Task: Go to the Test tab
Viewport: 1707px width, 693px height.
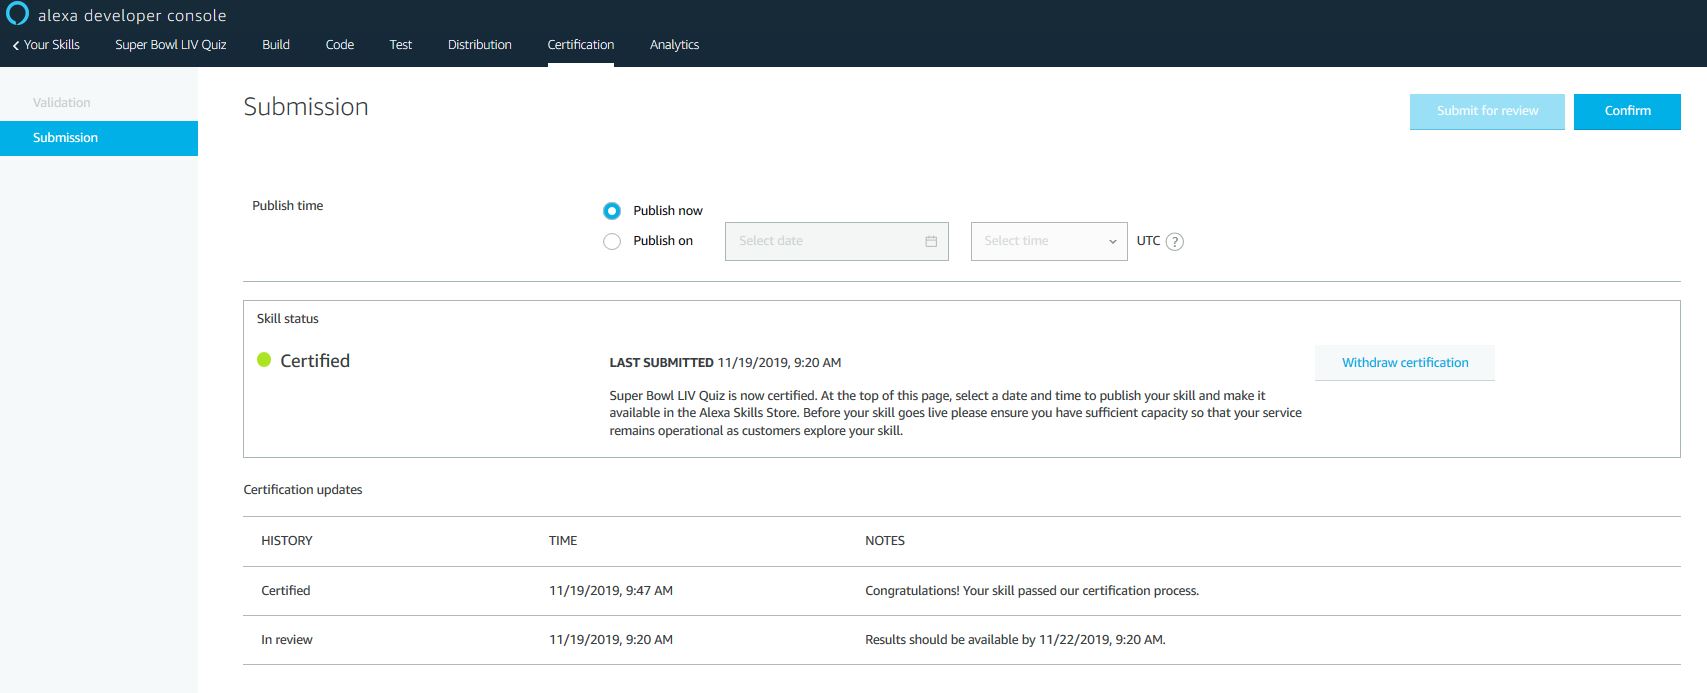Action: tap(401, 45)
